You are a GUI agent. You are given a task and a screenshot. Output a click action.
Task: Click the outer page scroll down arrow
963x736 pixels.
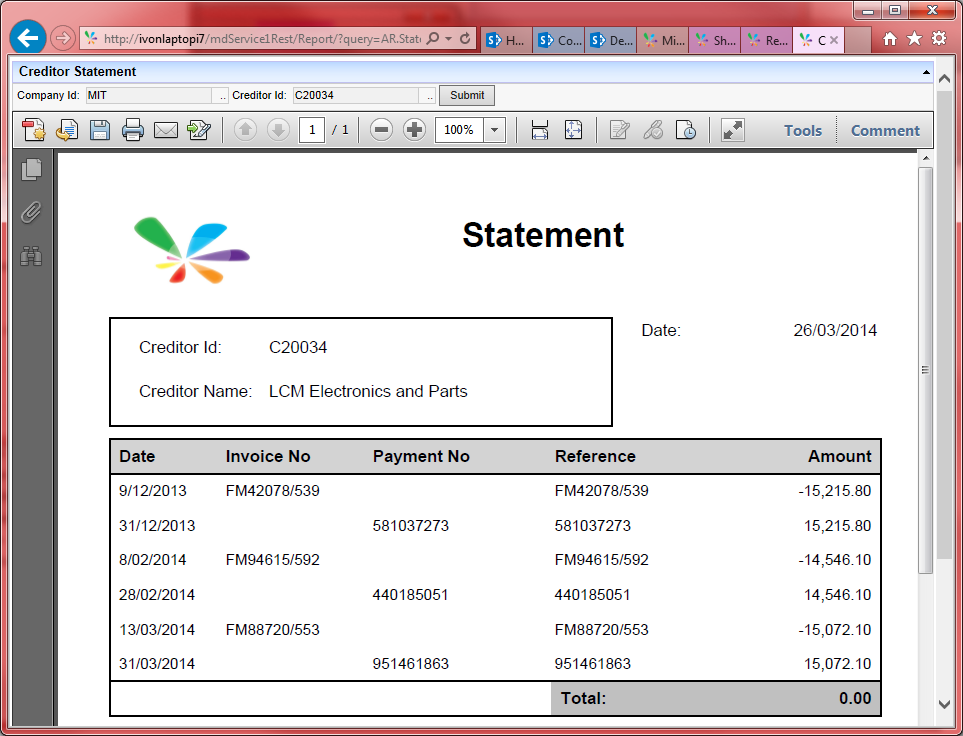[945, 704]
